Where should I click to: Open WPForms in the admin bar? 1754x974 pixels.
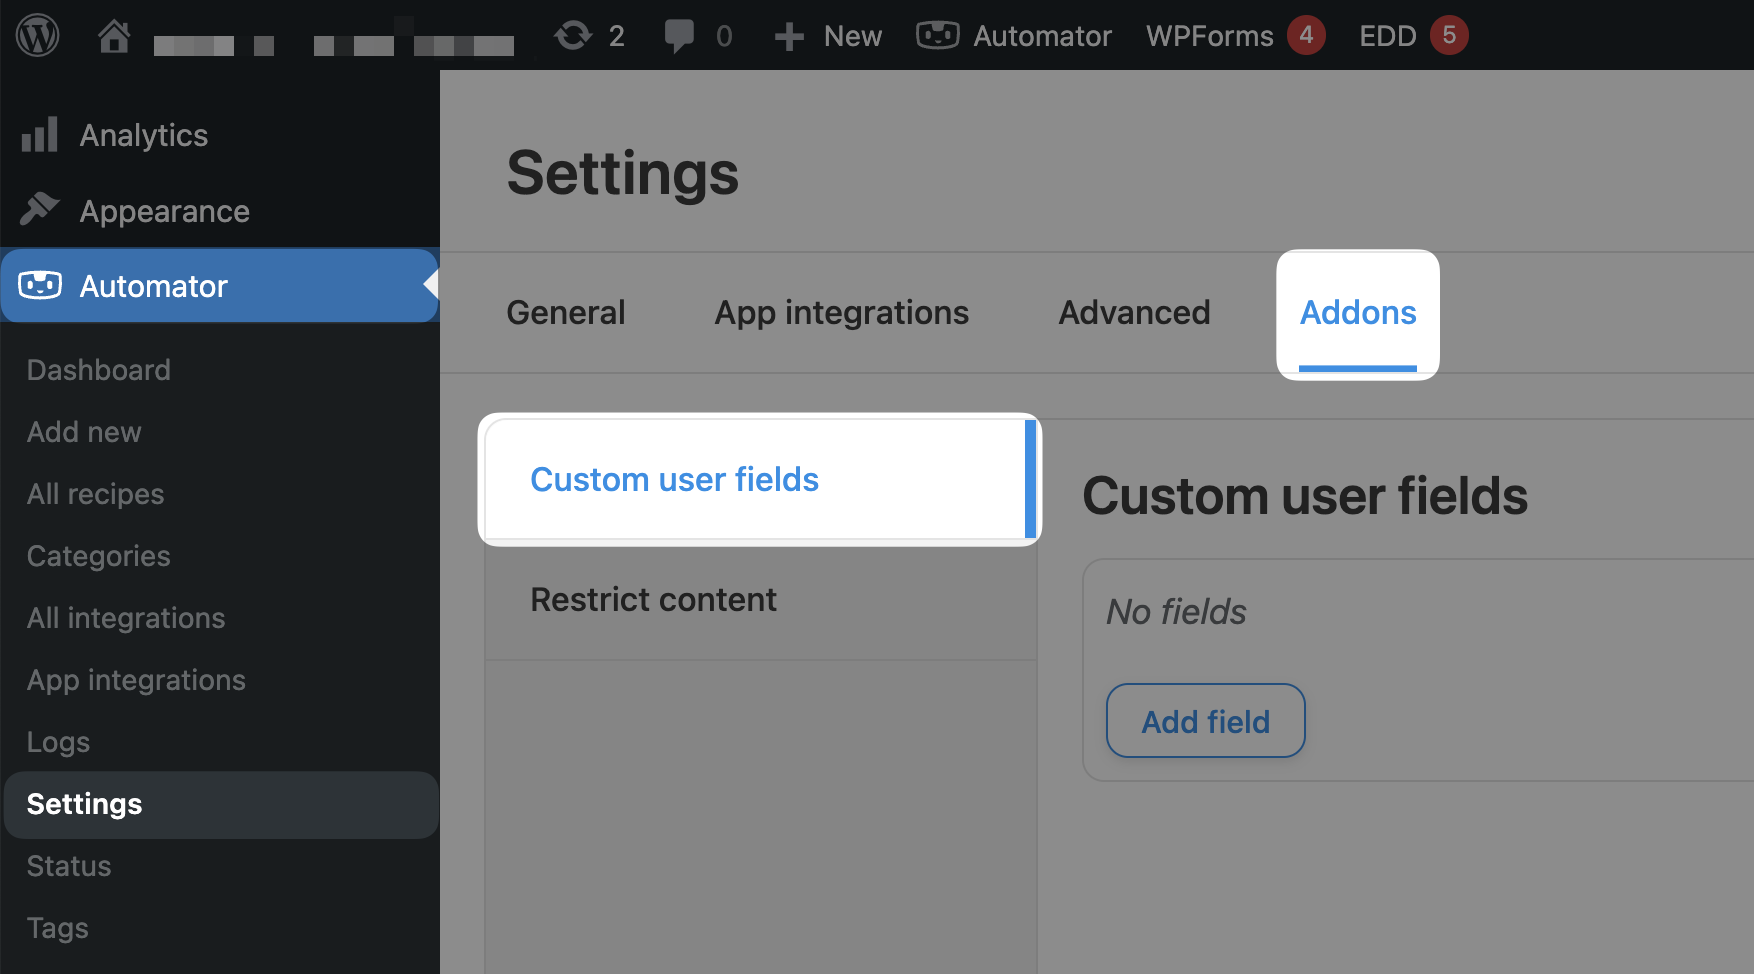click(1209, 36)
